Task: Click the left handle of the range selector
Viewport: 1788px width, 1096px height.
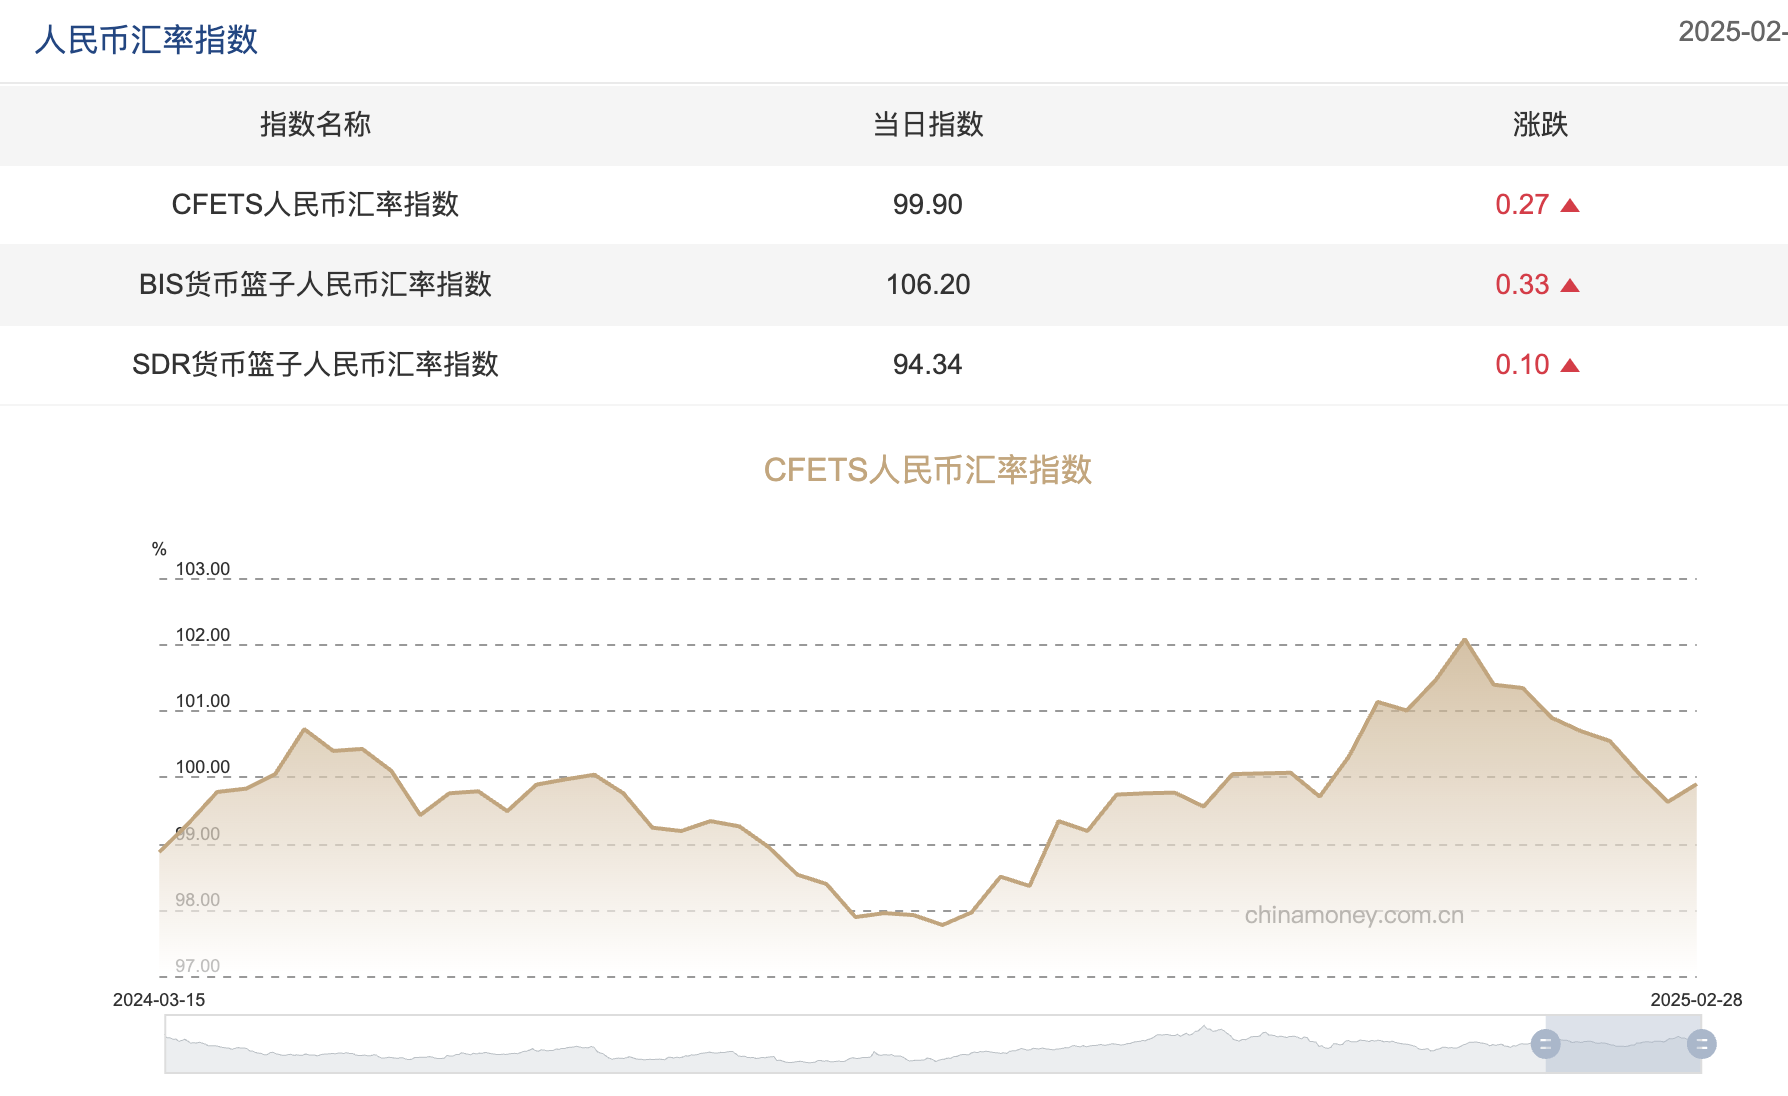Action: coord(1546,1045)
